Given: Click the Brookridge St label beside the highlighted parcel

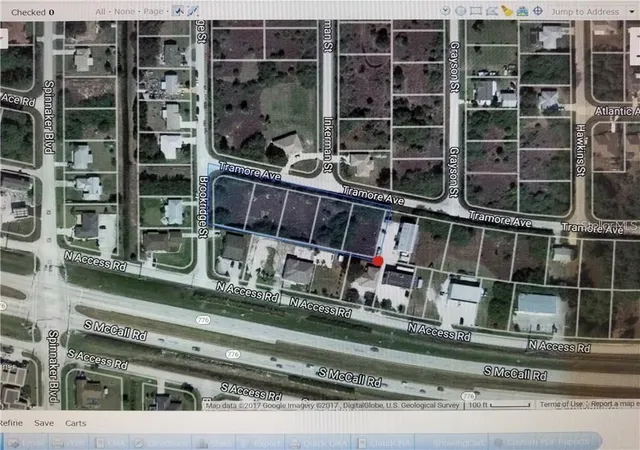Looking at the screenshot, I should point(204,207).
